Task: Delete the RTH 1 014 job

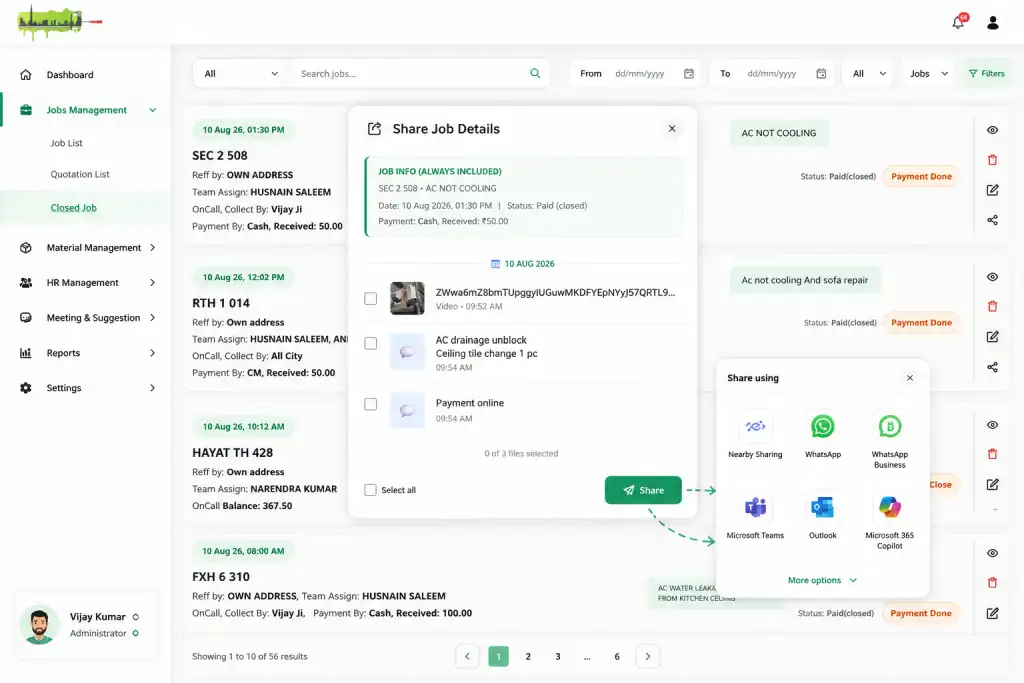Action: pyautogui.click(x=992, y=306)
